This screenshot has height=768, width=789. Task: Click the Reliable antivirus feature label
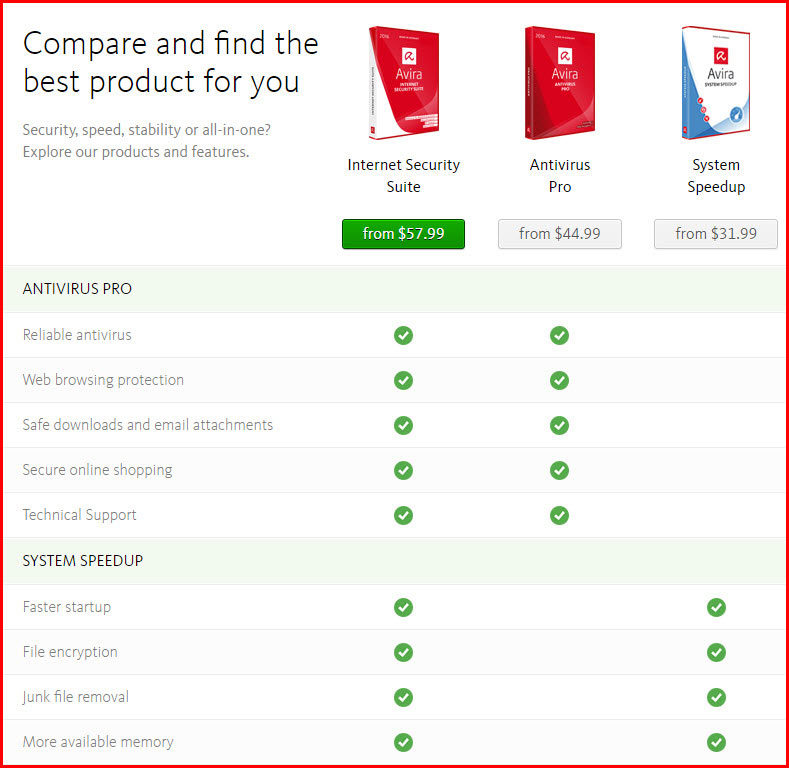[77, 335]
